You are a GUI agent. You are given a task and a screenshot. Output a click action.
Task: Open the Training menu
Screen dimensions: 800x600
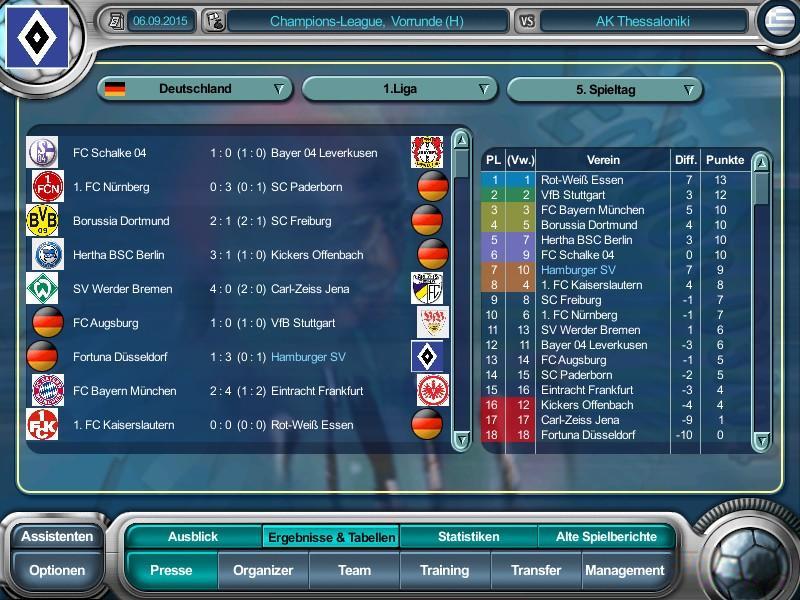click(x=445, y=570)
